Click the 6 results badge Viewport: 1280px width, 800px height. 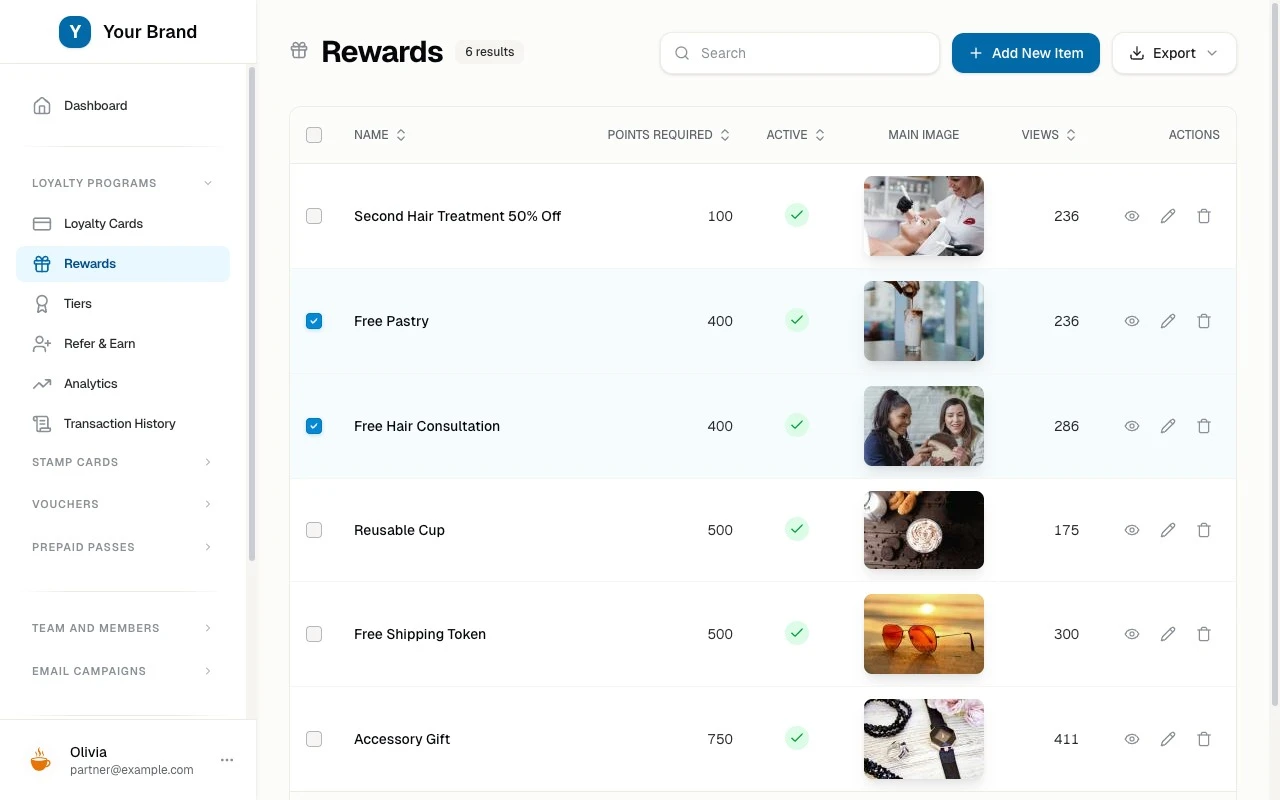489,52
